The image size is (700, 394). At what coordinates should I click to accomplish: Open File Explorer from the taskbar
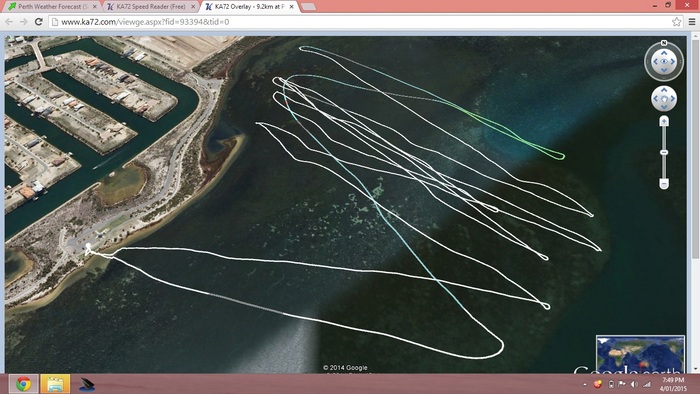point(55,384)
